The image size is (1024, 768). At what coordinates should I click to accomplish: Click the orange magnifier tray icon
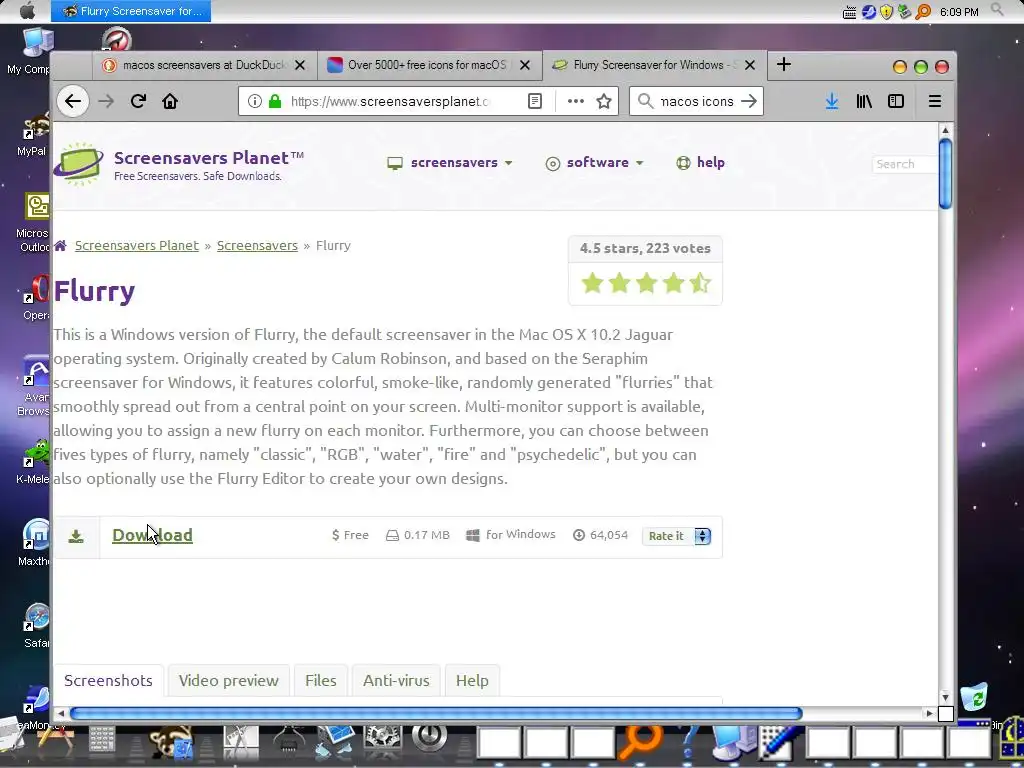923,11
